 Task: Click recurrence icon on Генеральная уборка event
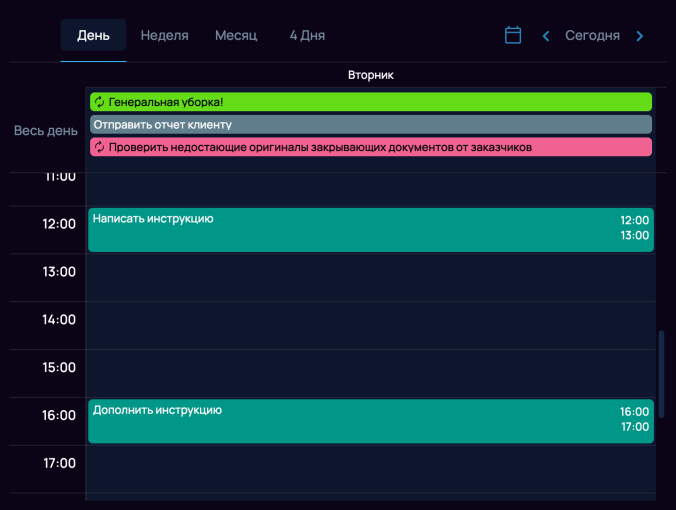[99, 102]
